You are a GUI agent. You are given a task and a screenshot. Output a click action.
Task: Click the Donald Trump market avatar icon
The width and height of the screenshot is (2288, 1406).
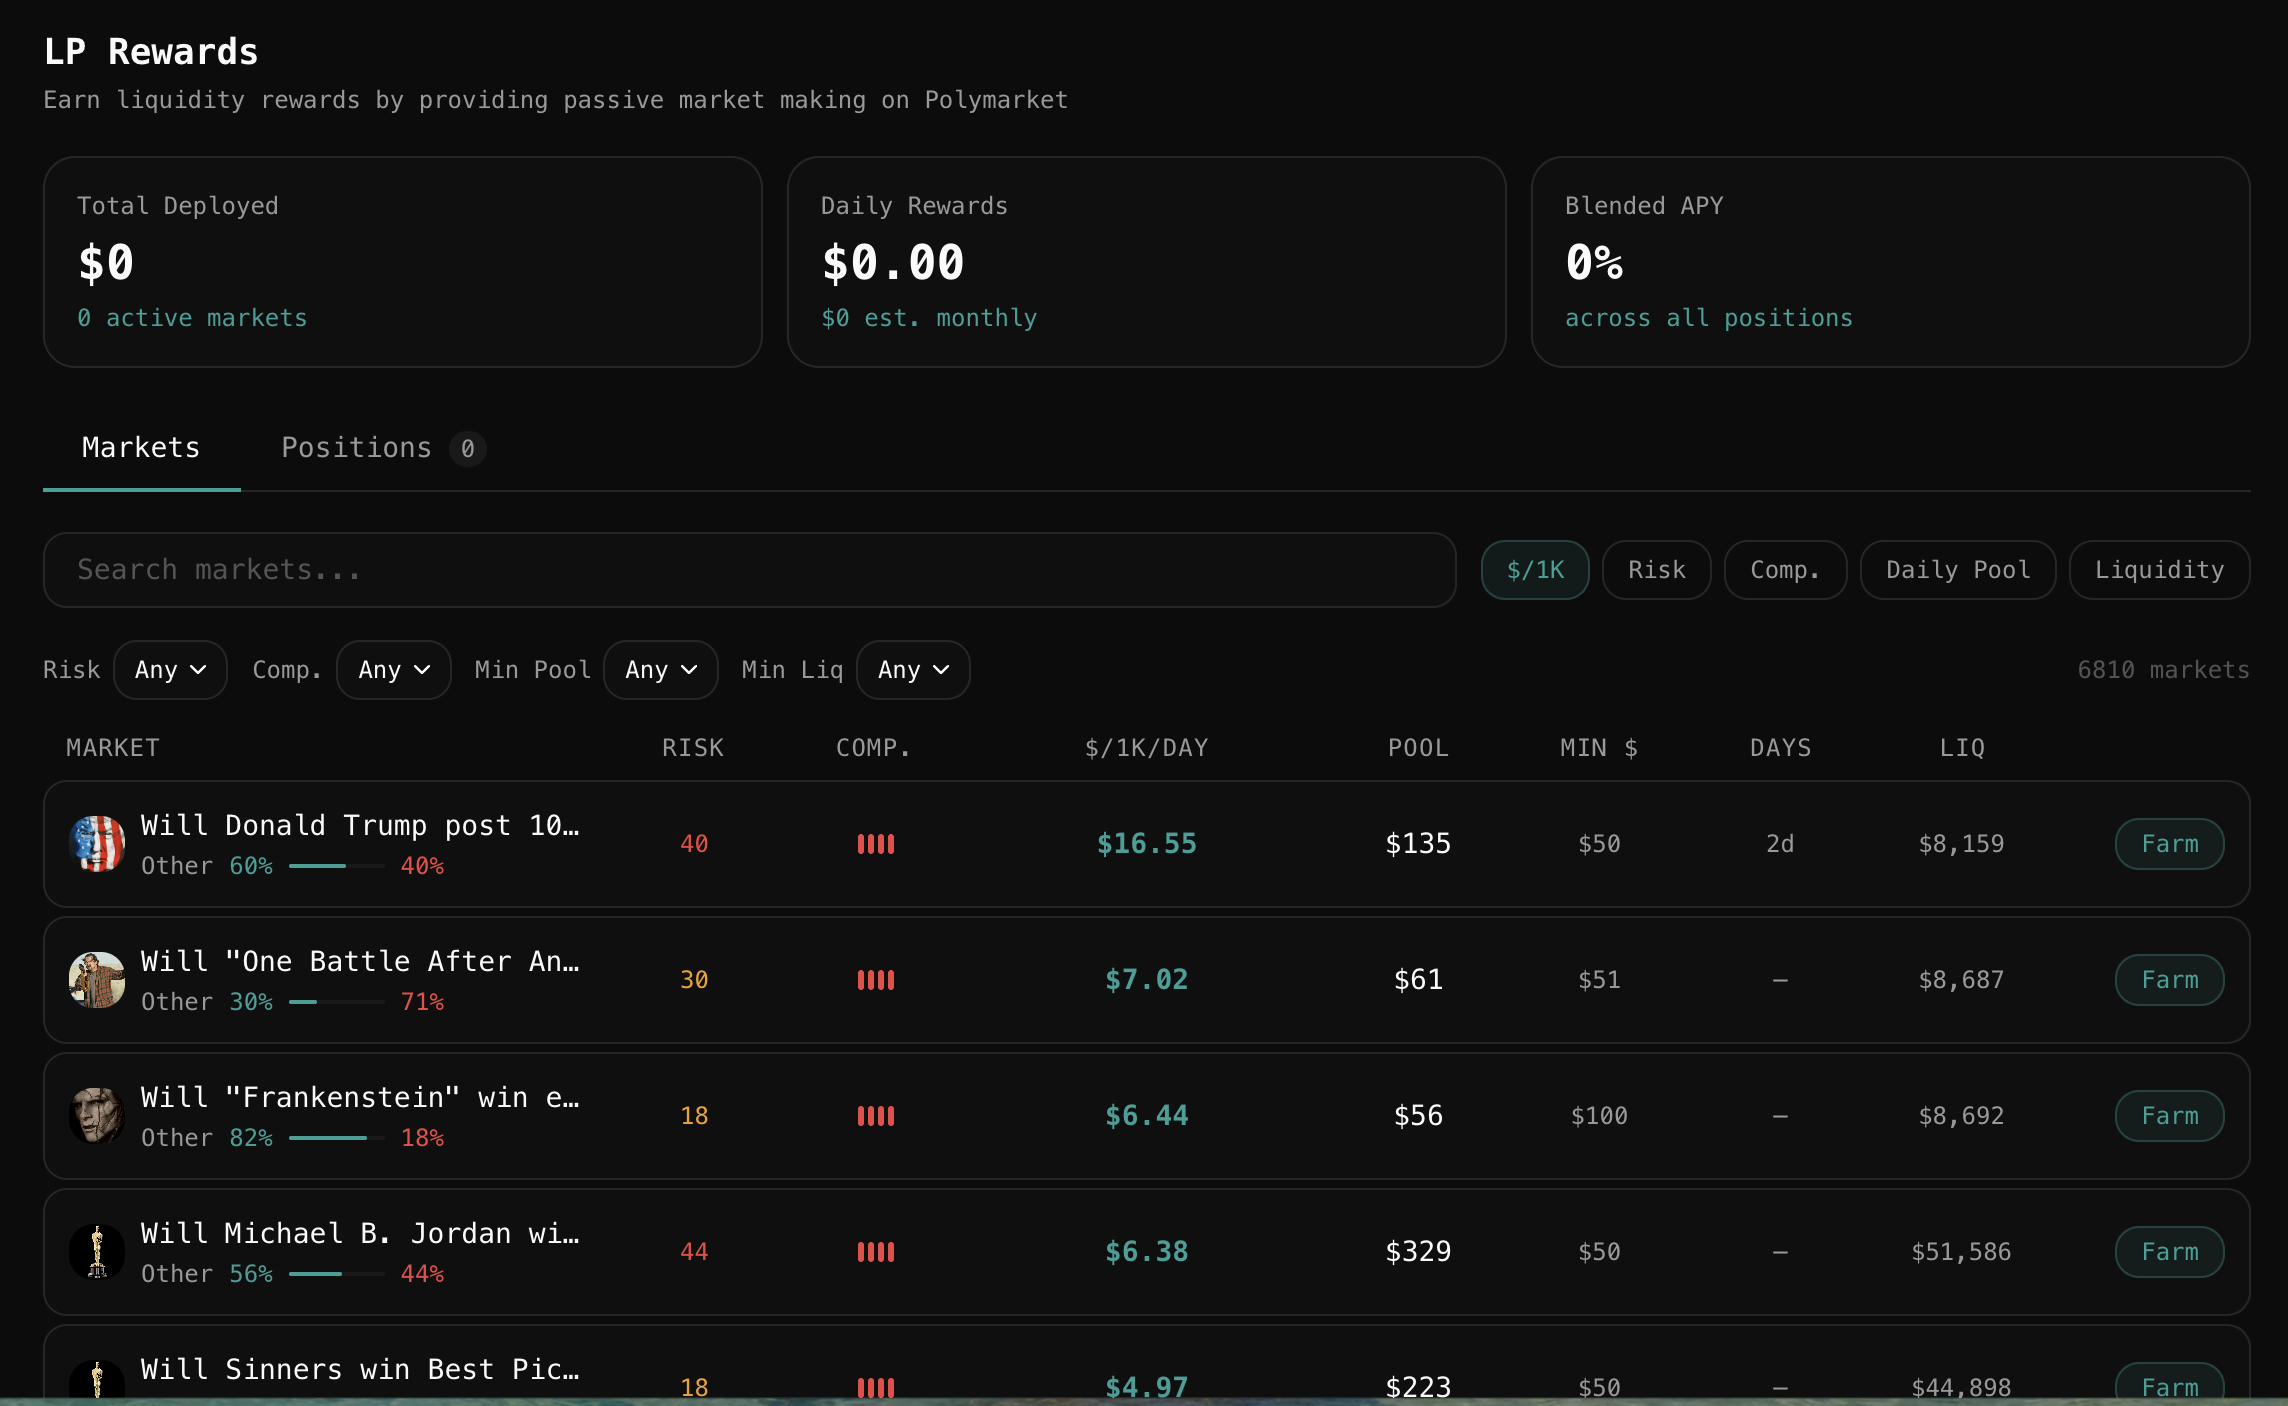(97, 844)
